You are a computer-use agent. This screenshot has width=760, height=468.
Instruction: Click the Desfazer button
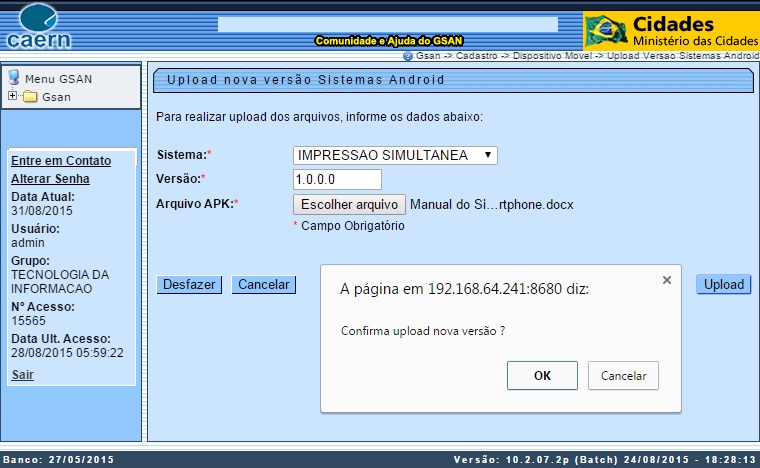(189, 285)
